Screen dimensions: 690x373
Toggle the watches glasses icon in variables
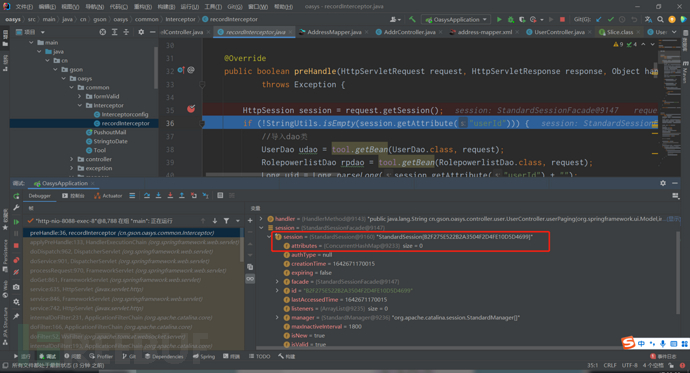click(x=250, y=279)
